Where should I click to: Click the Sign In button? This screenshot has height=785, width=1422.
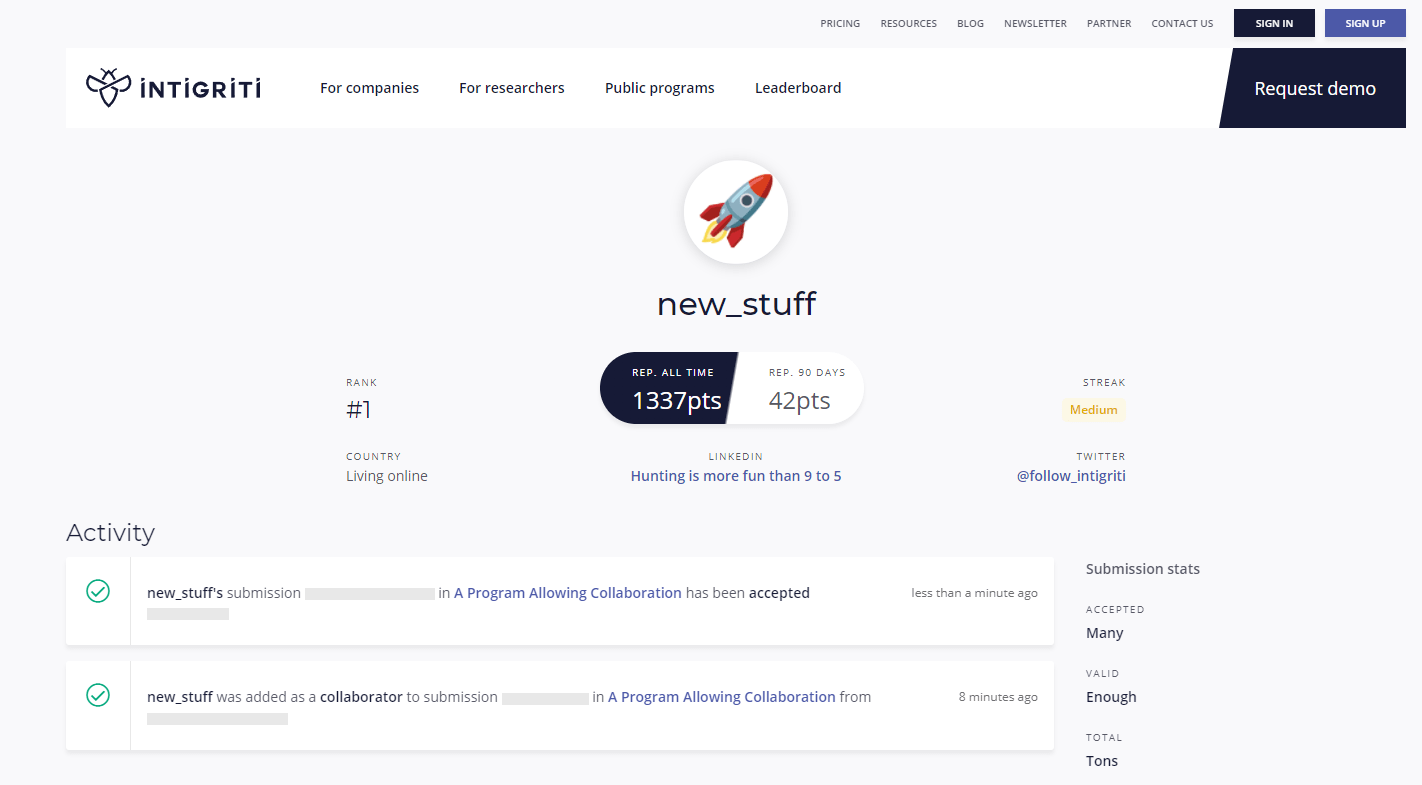1274,23
